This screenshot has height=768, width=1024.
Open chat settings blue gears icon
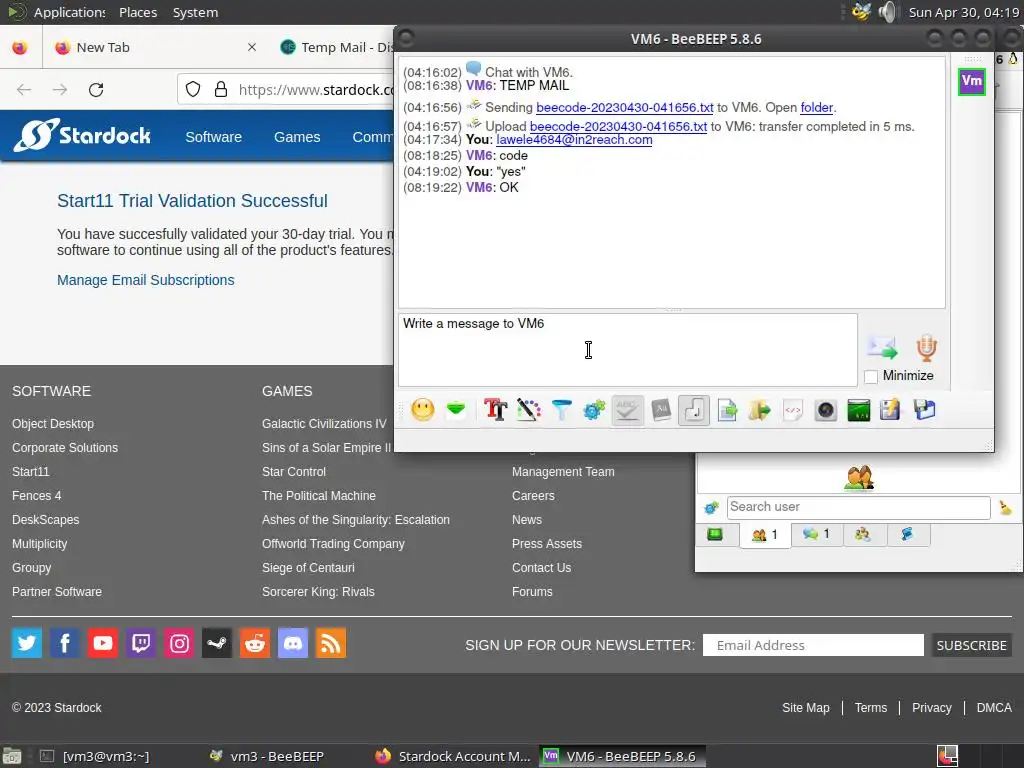click(594, 410)
